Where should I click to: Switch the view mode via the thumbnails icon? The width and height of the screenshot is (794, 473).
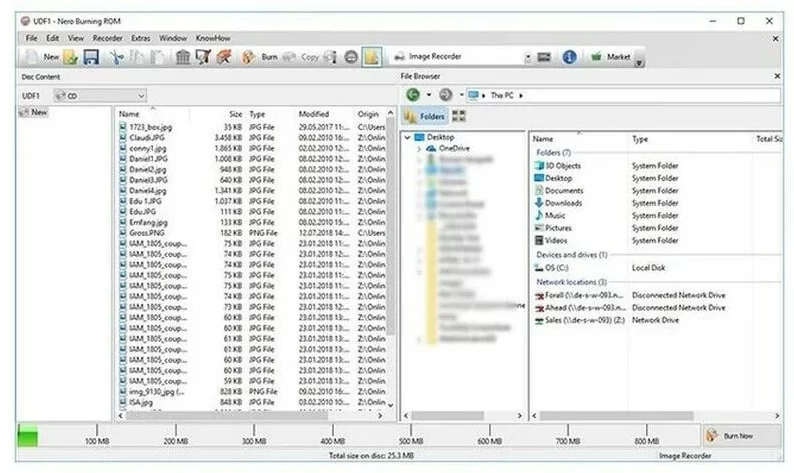point(459,116)
